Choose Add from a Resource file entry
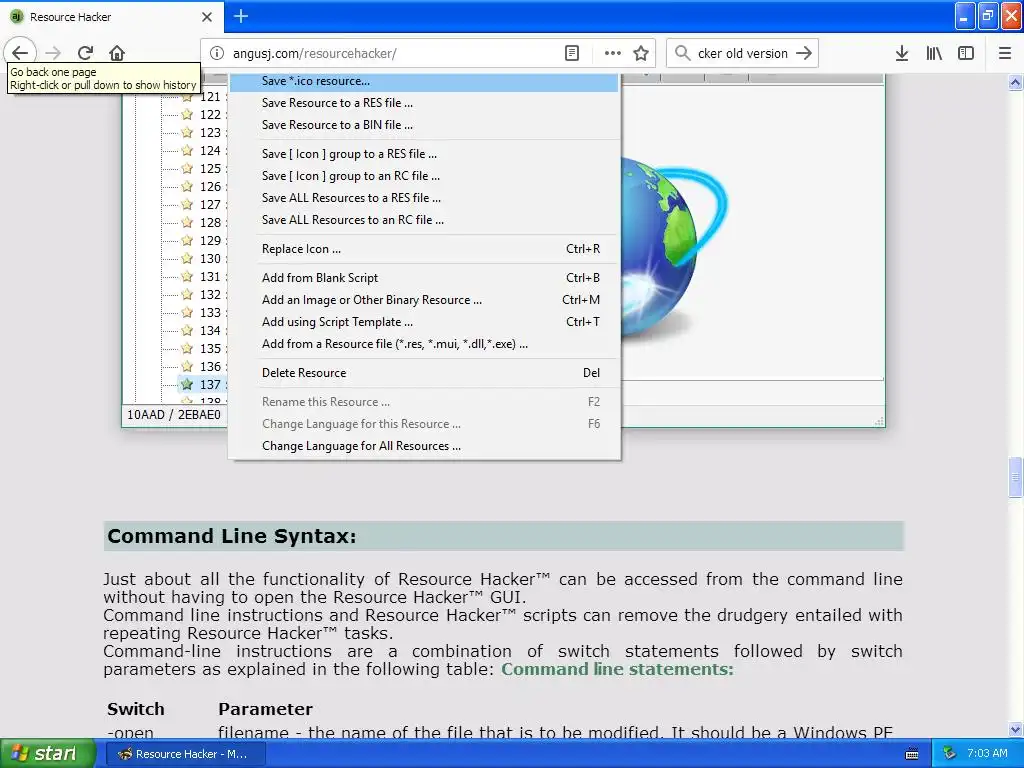This screenshot has width=1024, height=768. point(424,344)
